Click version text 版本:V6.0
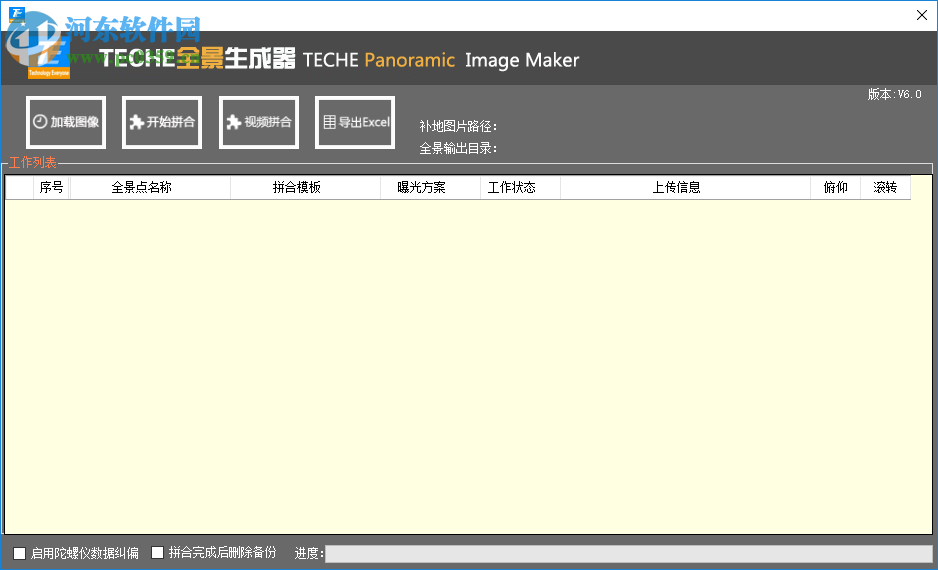Viewport: 938px width, 570px height. (x=894, y=94)
